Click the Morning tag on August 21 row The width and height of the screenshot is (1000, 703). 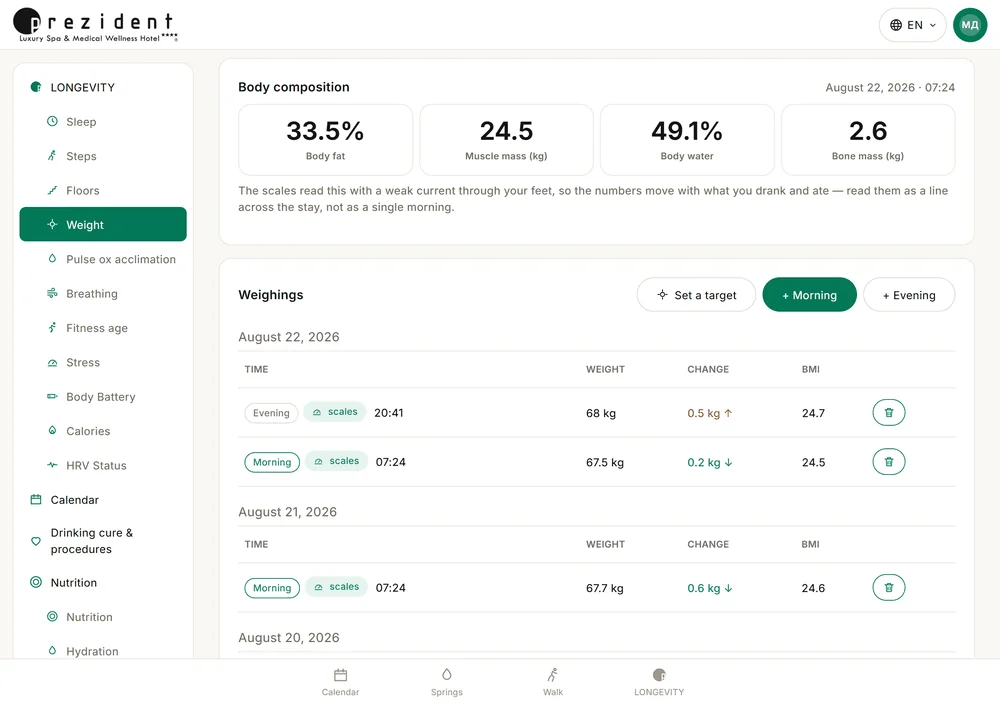tap(272, 588)
